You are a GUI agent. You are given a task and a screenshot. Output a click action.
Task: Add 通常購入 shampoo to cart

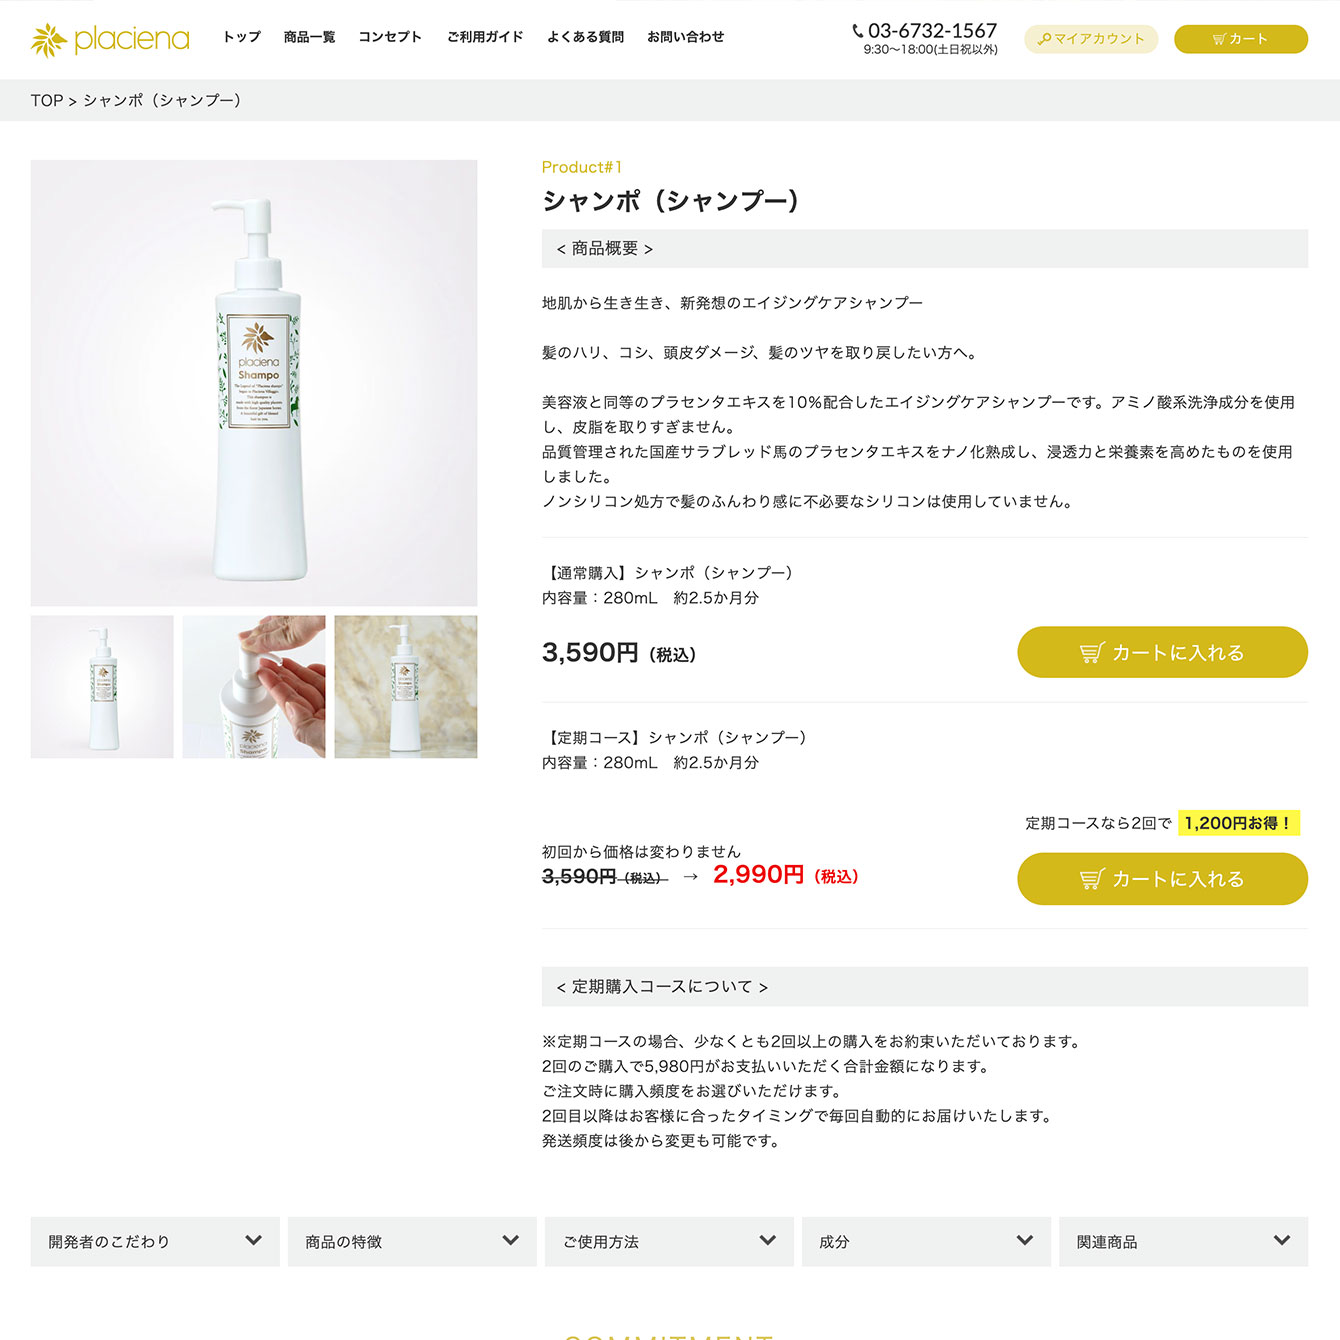coord(1162,652)
